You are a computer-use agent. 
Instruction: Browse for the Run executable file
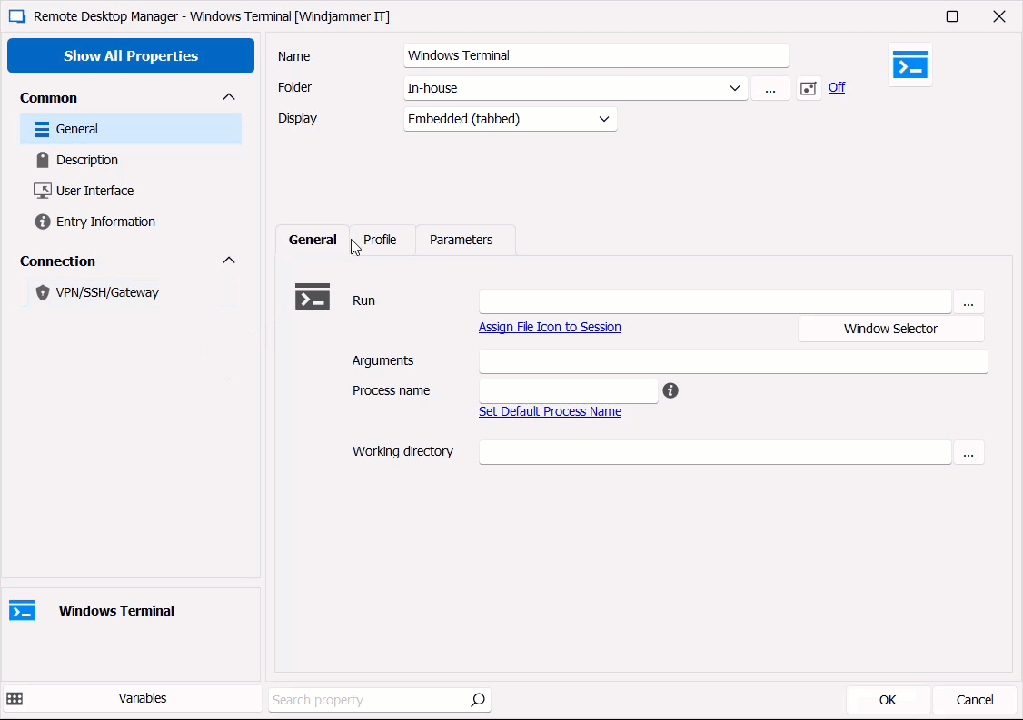(968, 301)
